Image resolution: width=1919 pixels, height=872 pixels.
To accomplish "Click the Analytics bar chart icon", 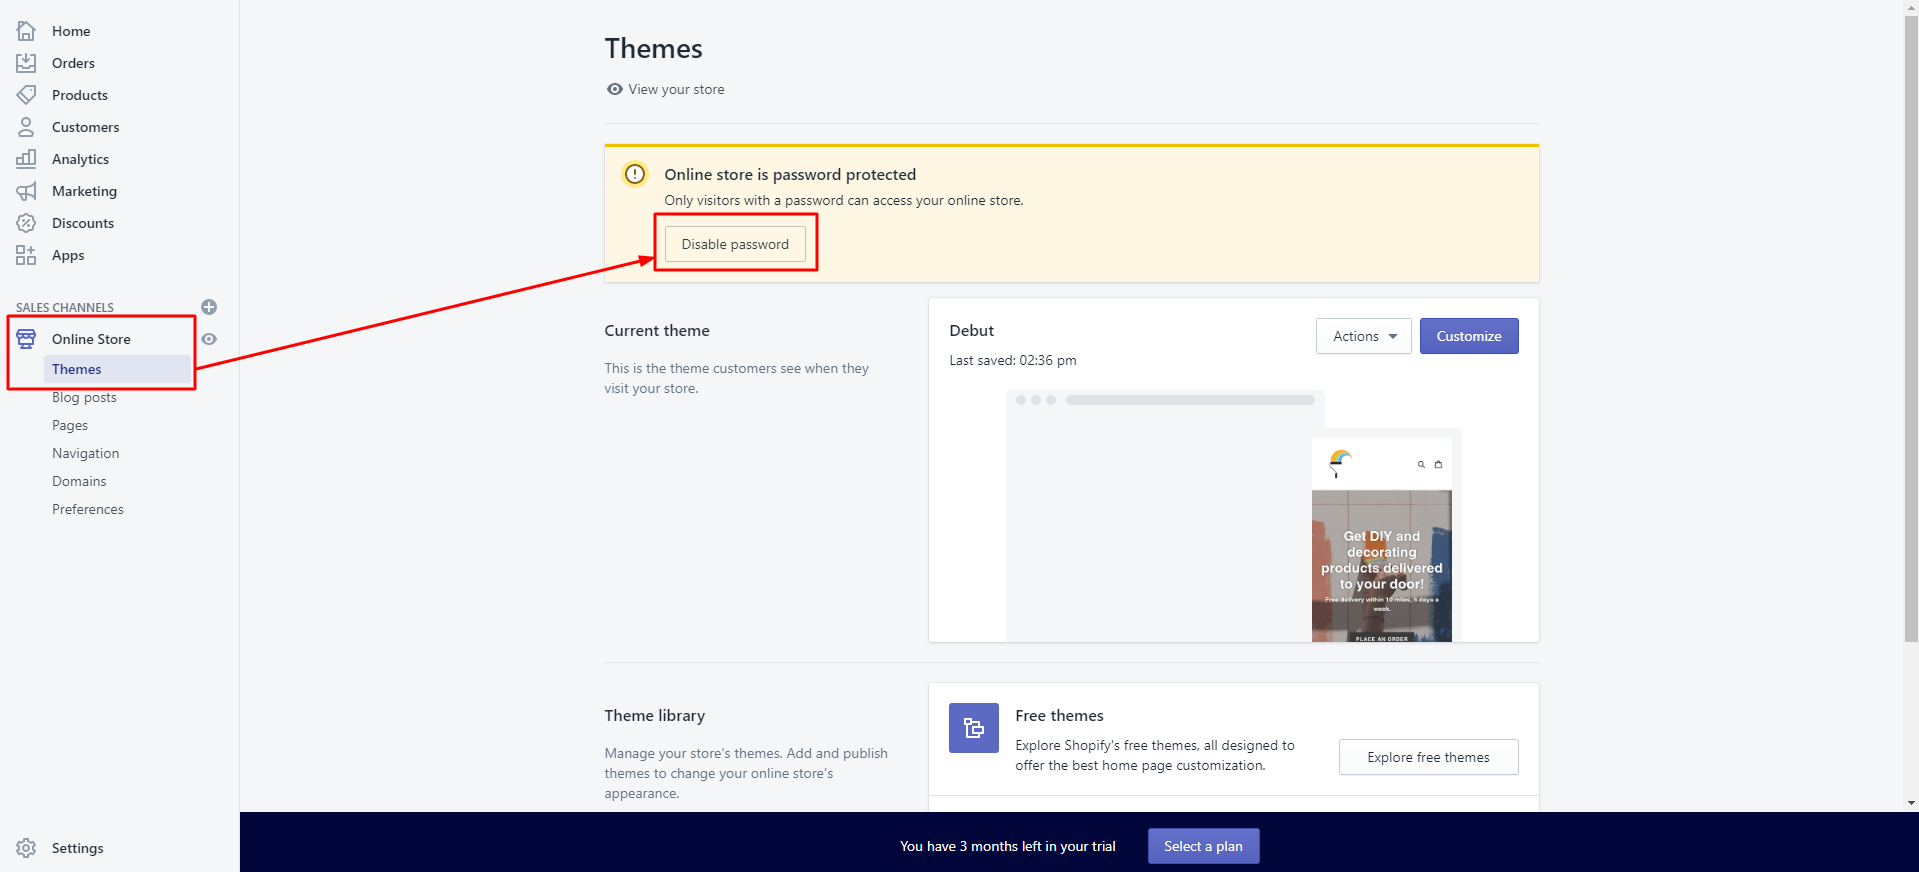I will [26, 159].
